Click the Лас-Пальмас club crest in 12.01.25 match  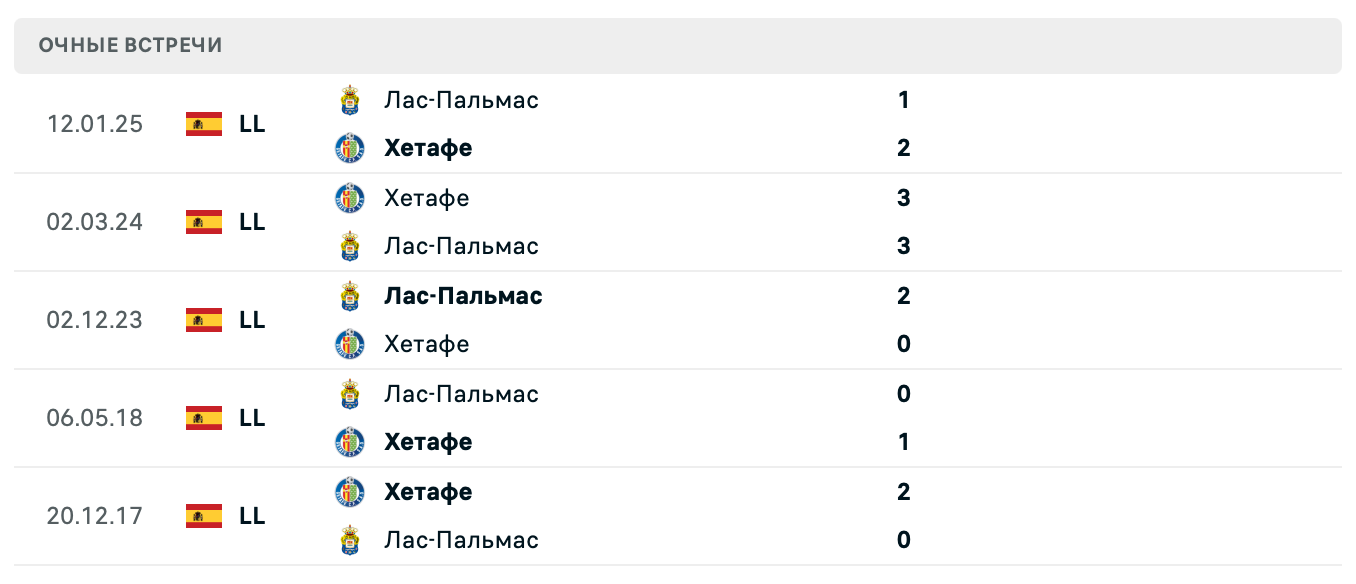click(x=349, y=100)
